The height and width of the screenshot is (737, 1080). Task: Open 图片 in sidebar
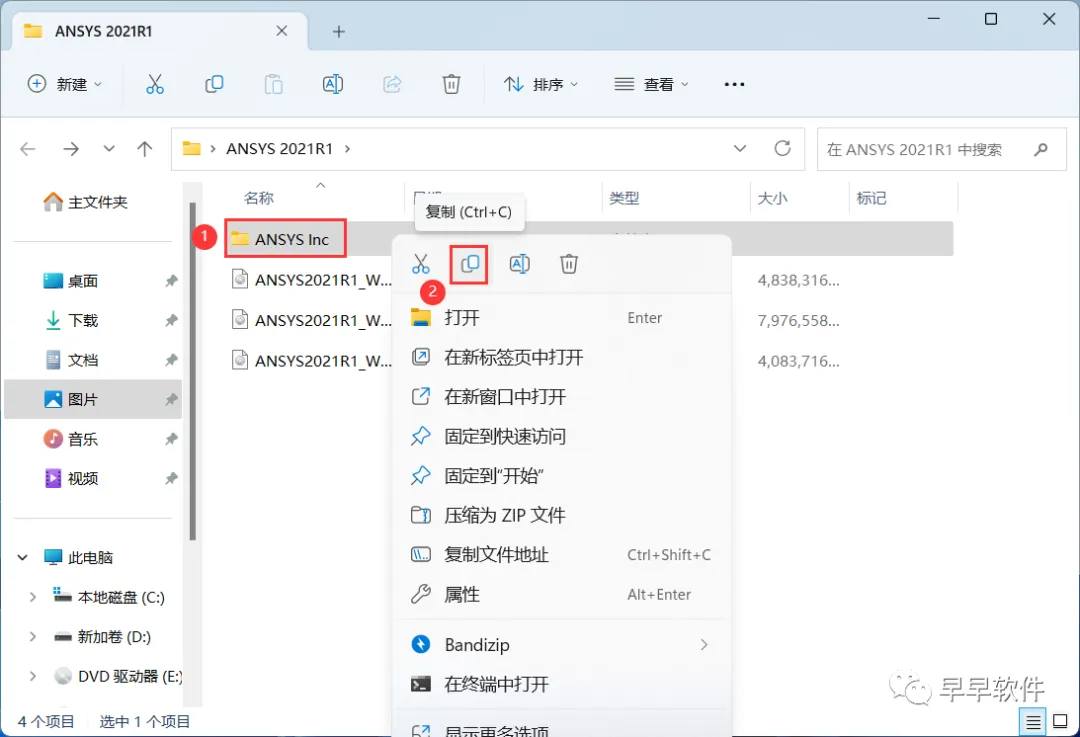[x=93, y=399]
